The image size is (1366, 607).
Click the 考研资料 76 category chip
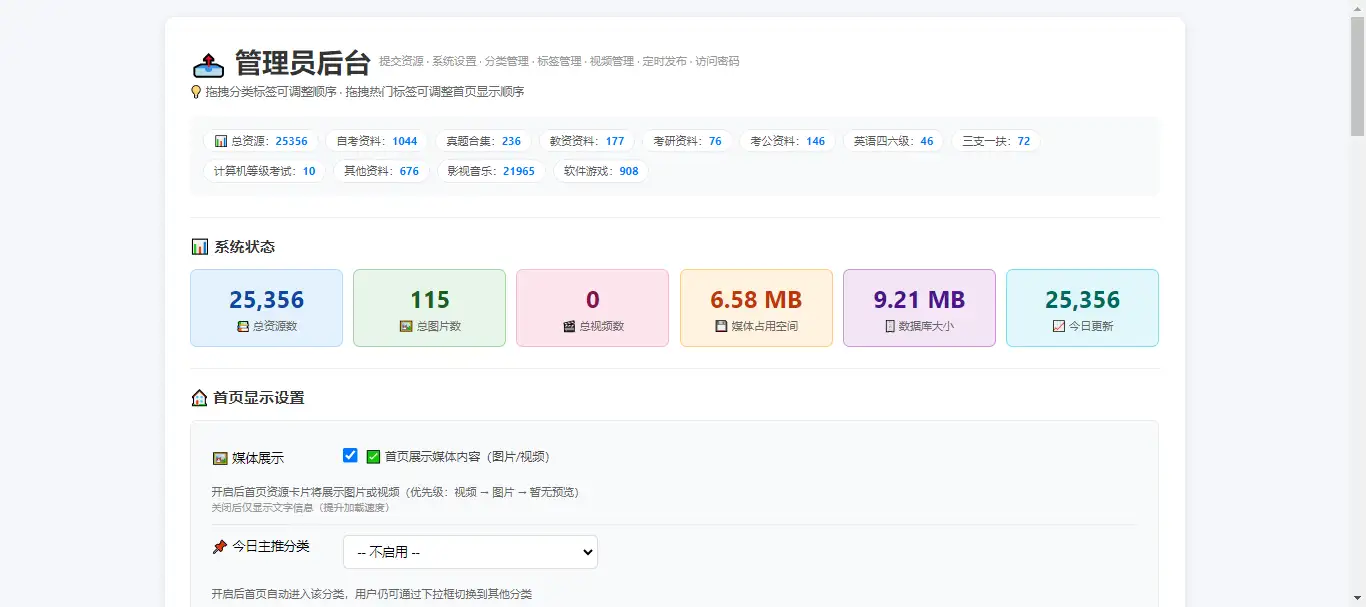click(x=687, y=141)
